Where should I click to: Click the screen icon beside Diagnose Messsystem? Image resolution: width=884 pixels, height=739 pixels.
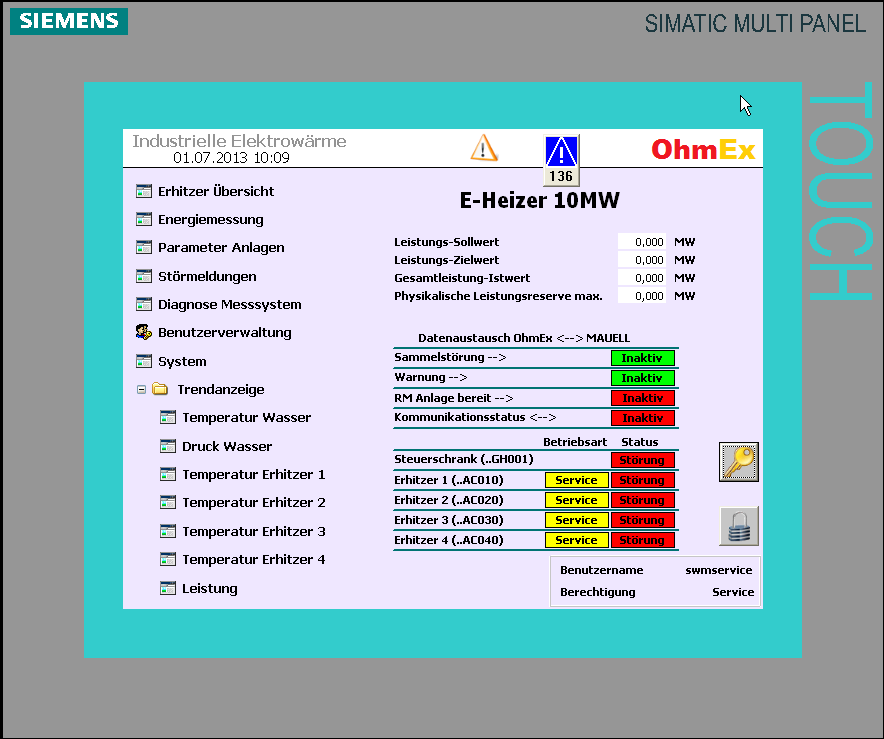point(144,304)
